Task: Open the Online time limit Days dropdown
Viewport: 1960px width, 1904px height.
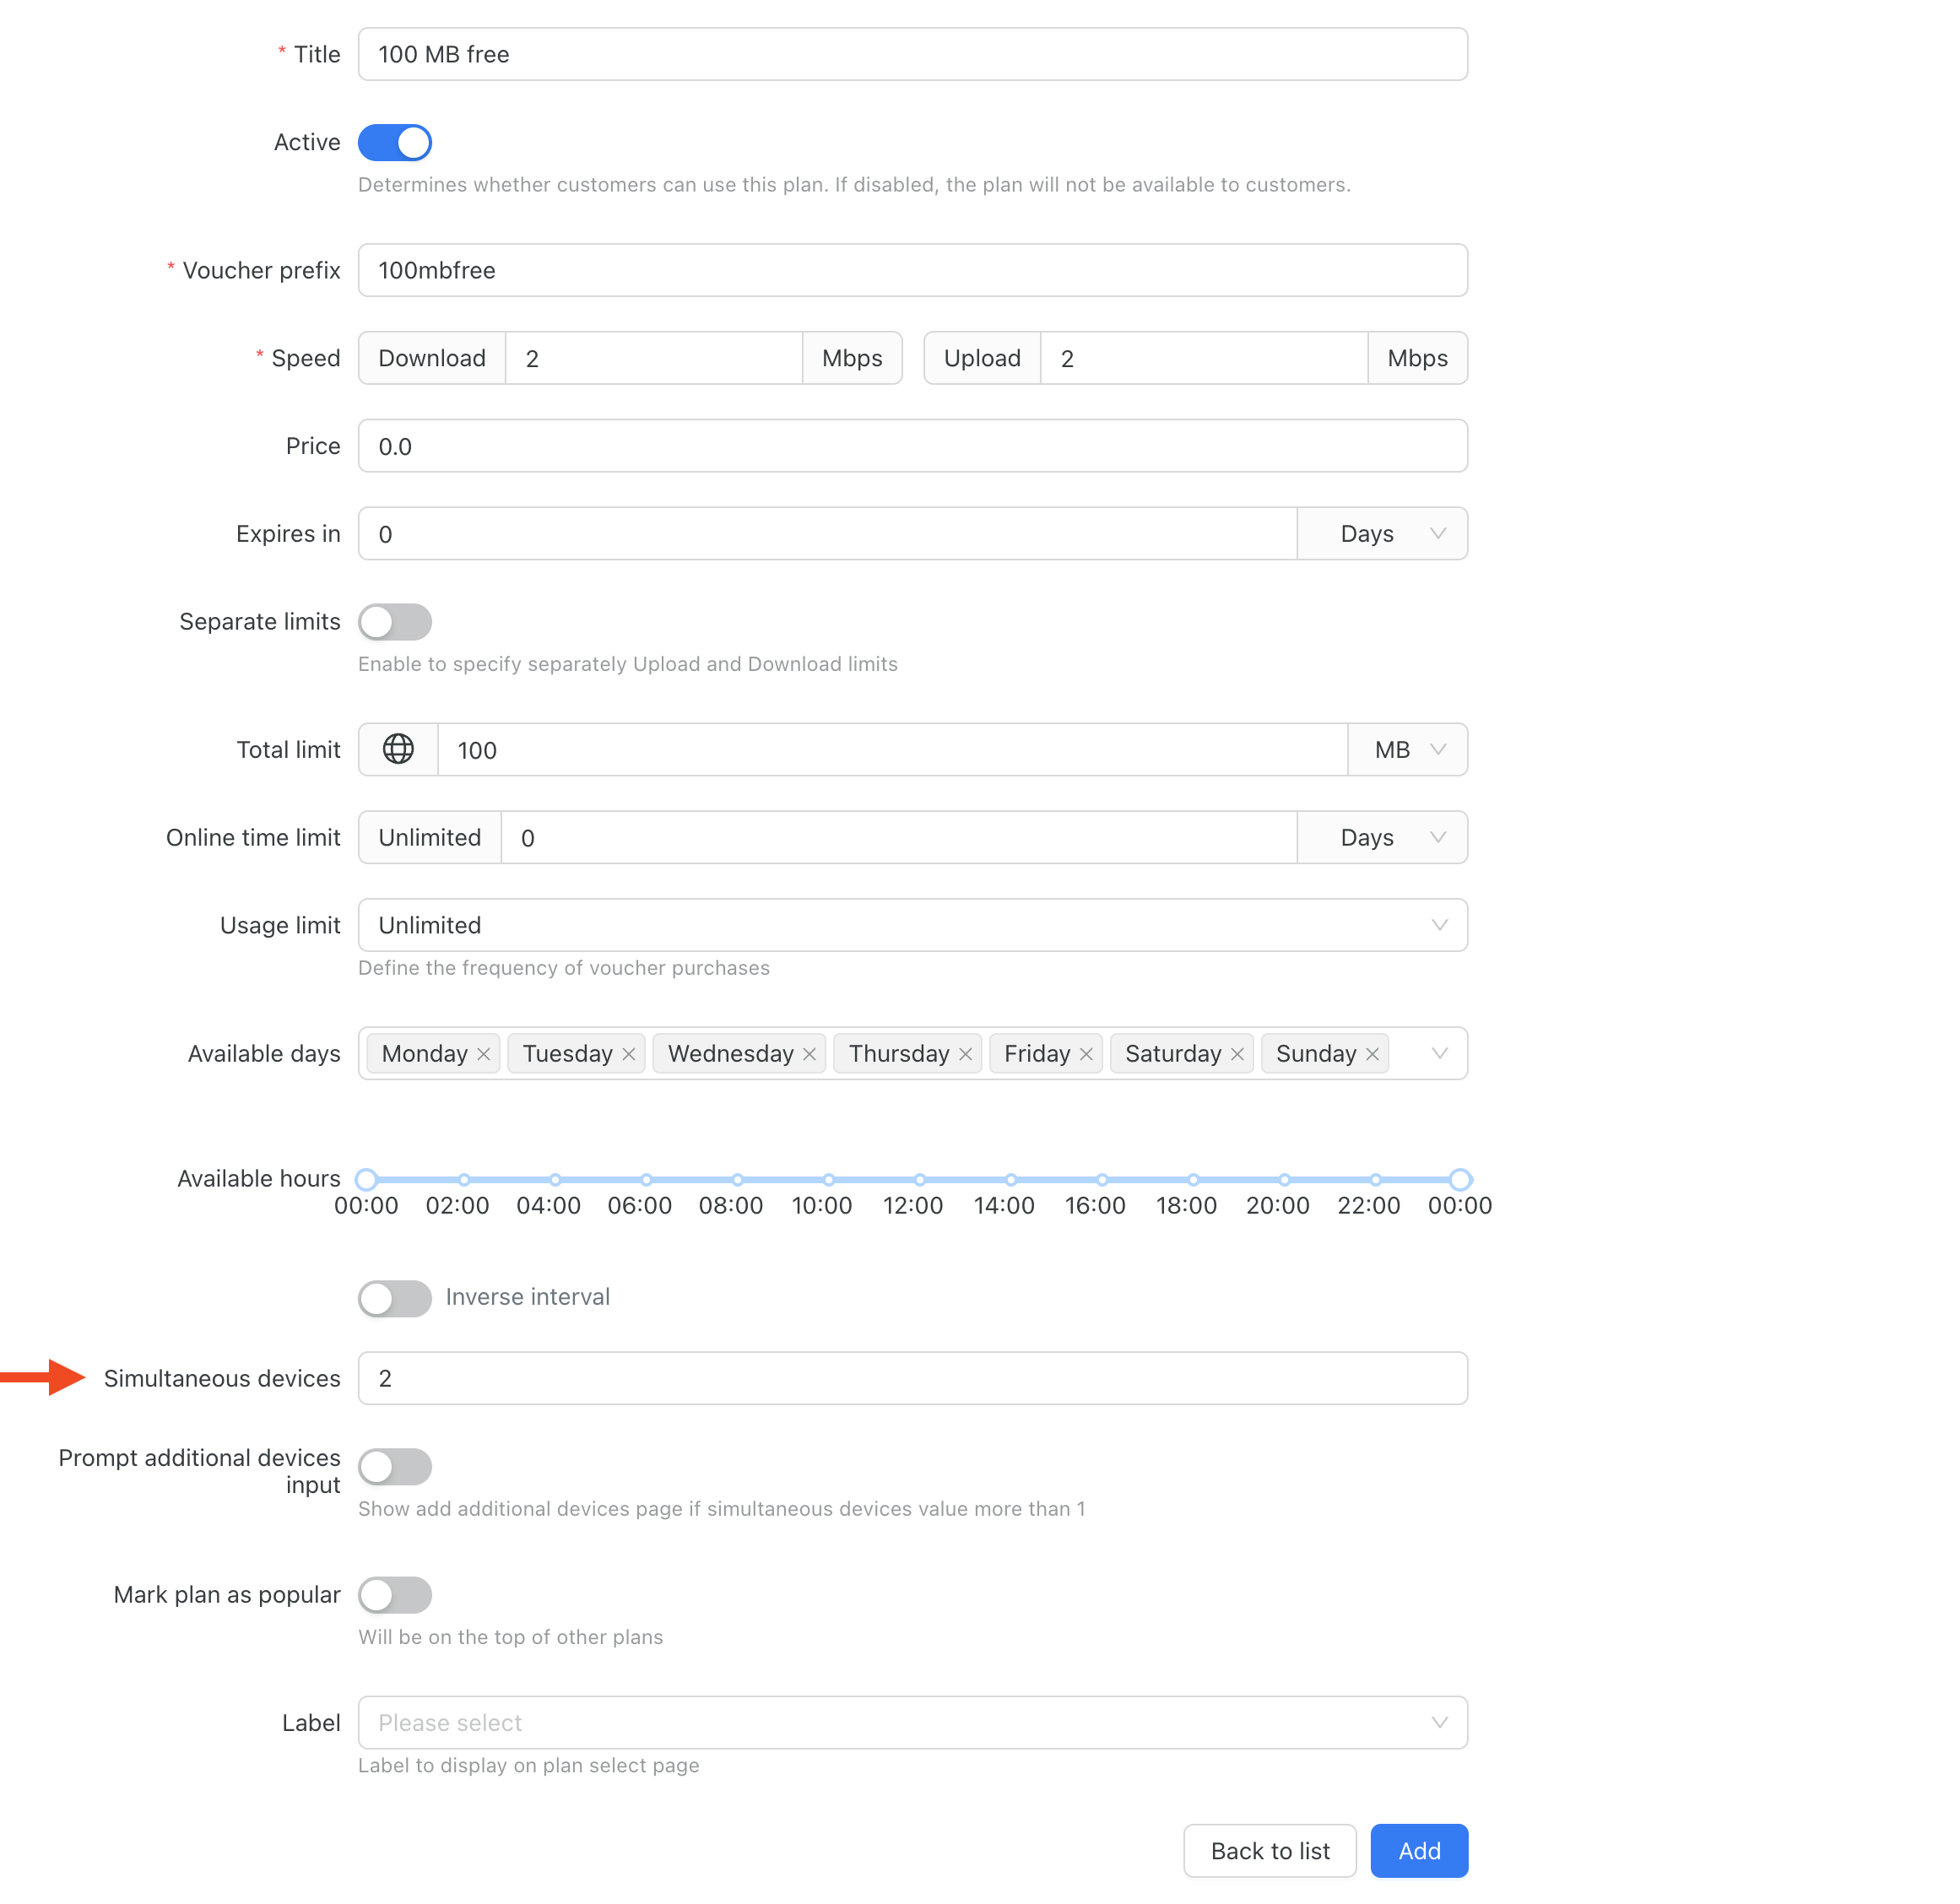Action: (x=1383, y=838)
